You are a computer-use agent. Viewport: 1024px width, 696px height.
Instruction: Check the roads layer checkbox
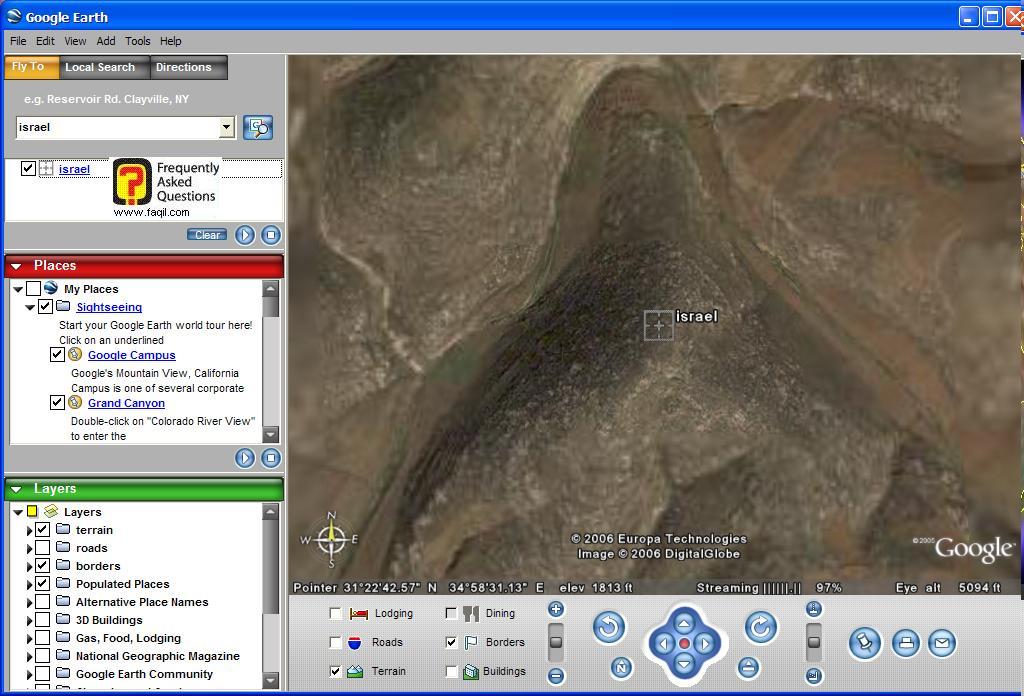(x=42, y=548)
